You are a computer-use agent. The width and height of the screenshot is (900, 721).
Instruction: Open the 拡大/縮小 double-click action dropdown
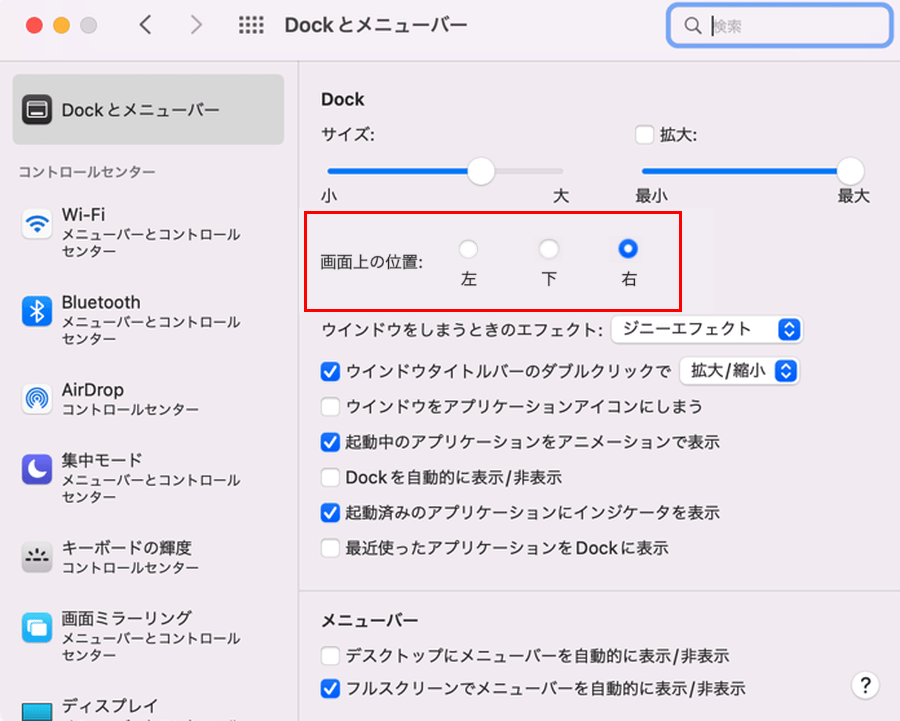point(739,371)
